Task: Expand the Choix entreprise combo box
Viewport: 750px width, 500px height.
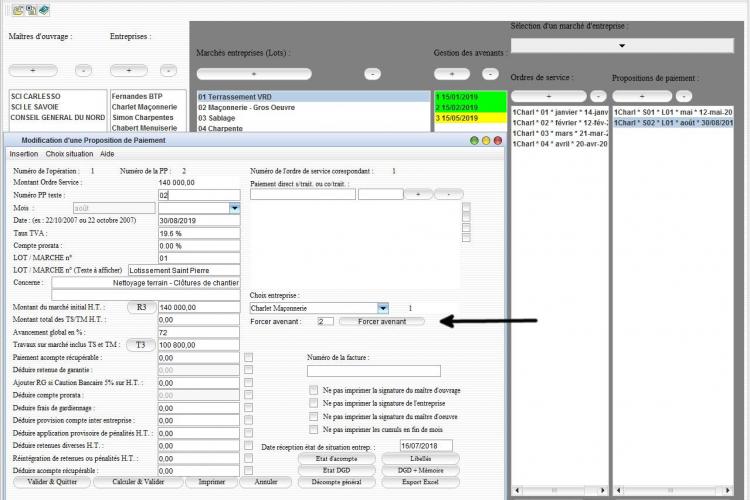Action: [x=383, y=308]
